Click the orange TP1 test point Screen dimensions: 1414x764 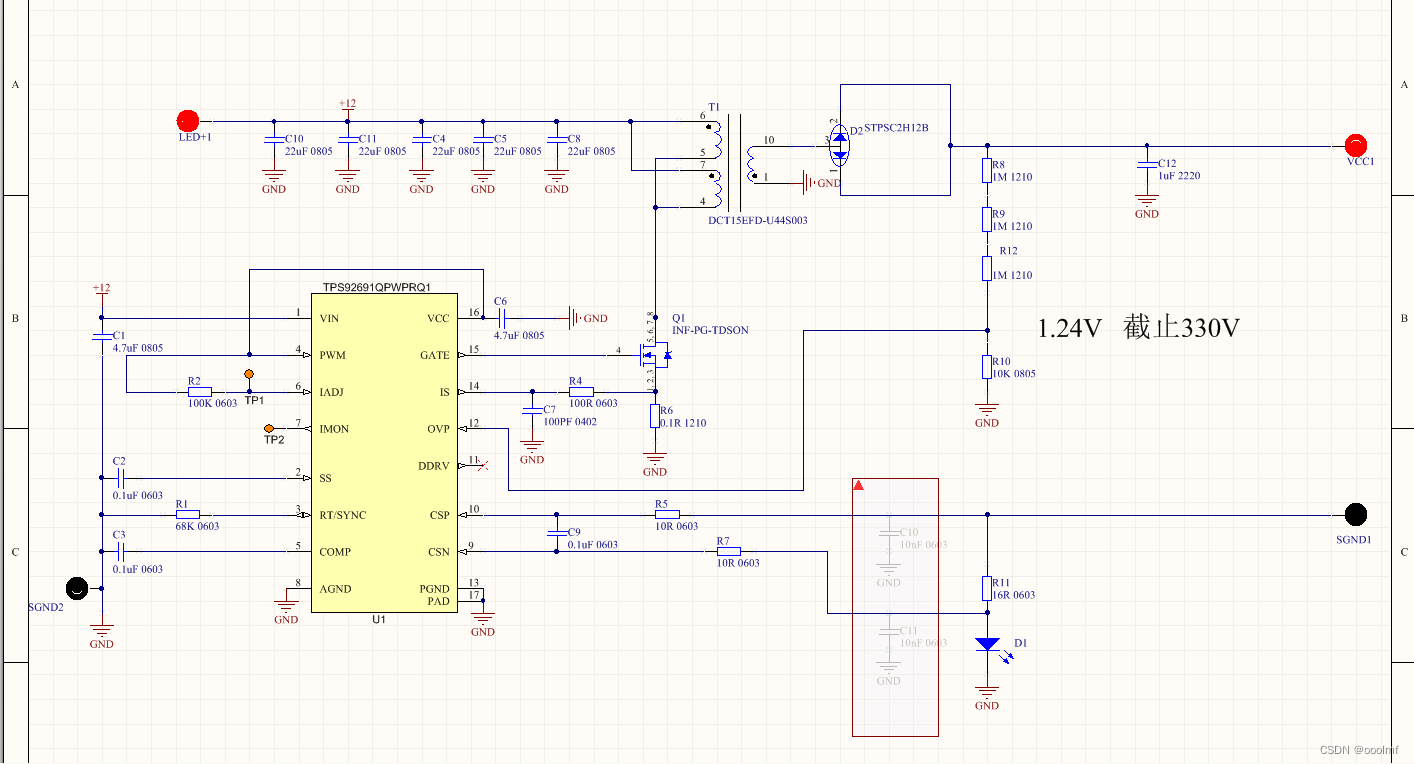[x=249, y=374]
